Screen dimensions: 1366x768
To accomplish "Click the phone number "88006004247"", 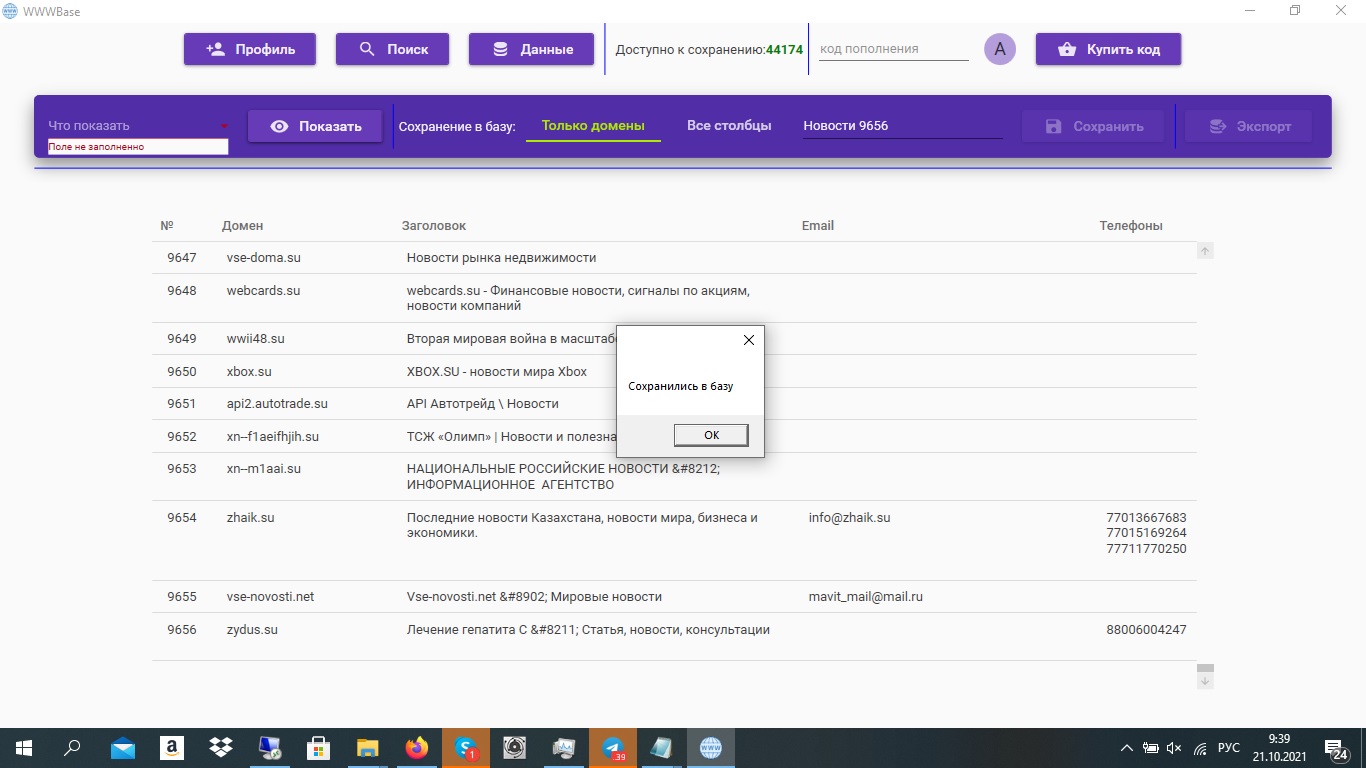I will tap(1146, 630).
